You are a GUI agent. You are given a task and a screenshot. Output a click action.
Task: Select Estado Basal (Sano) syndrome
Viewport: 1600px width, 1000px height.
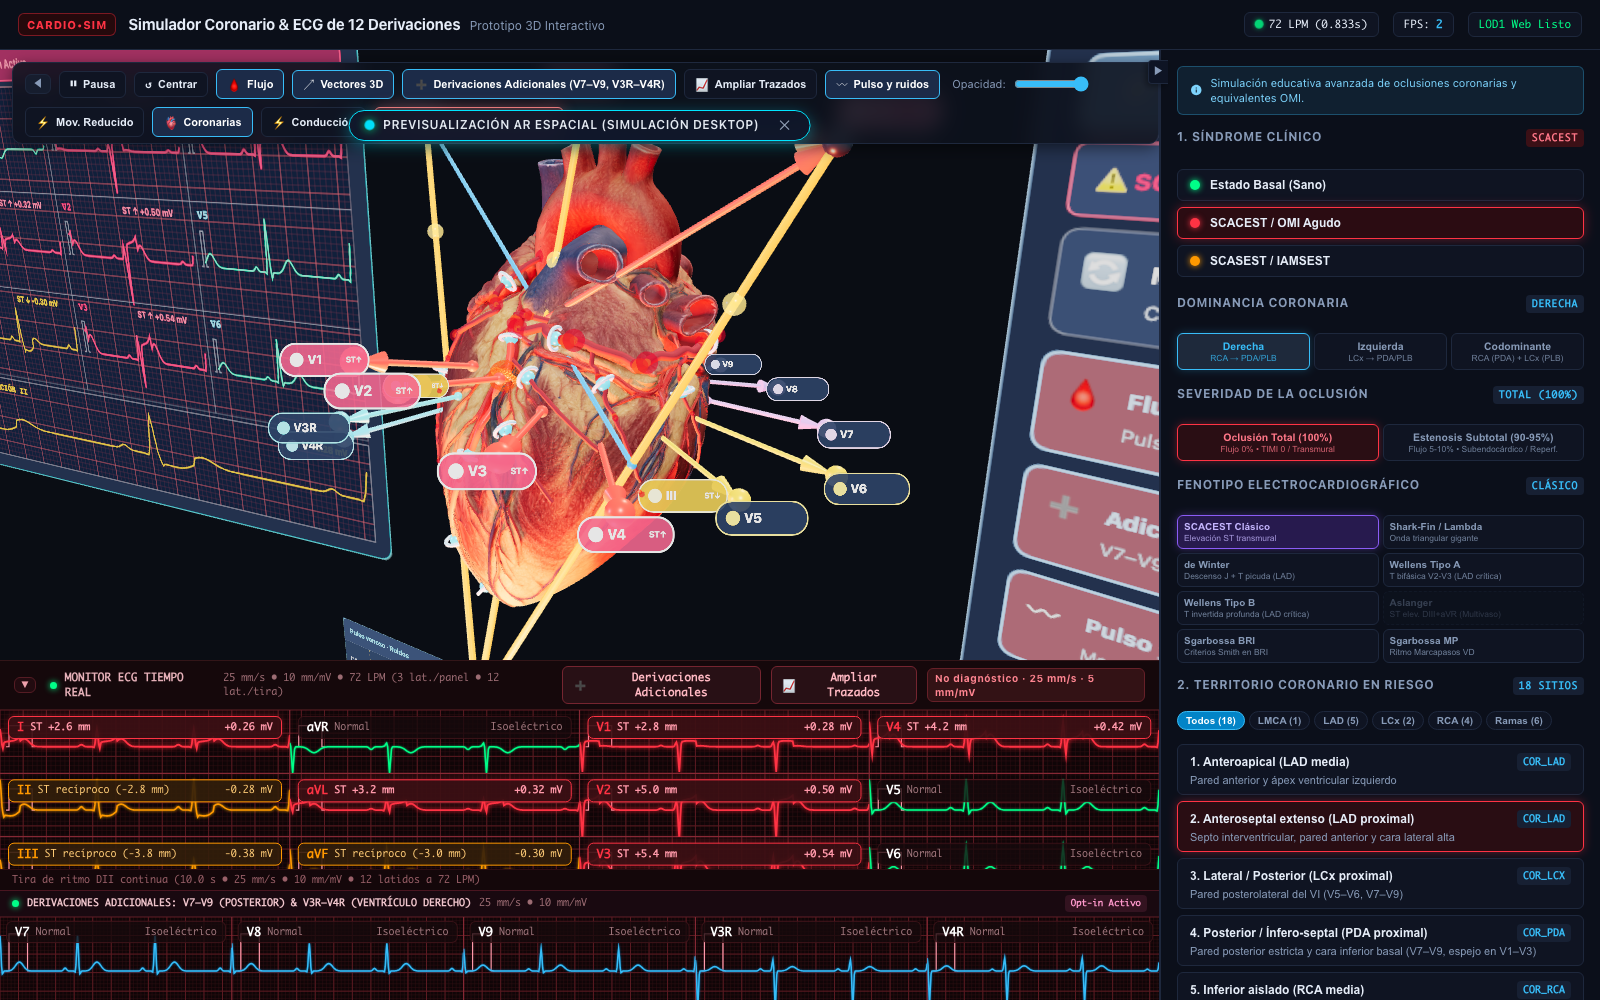coord(1380,185)
